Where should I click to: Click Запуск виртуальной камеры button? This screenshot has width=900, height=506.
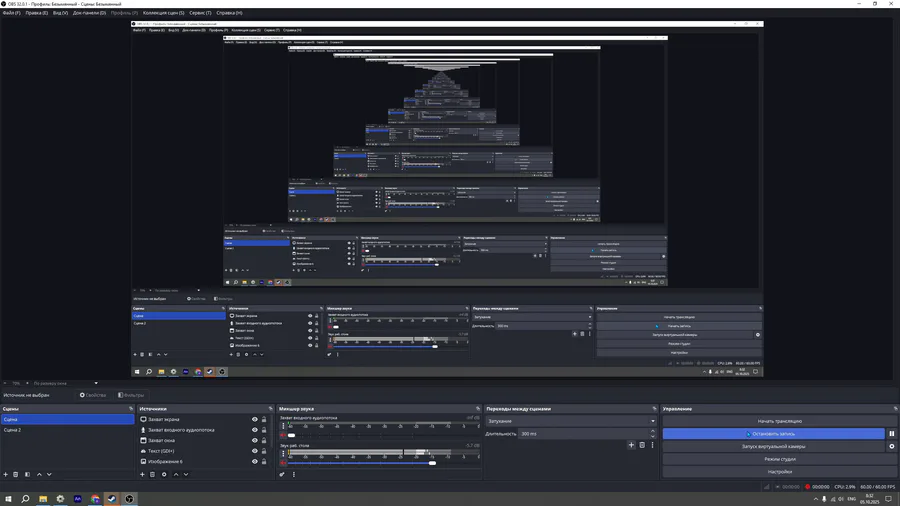tap(774, 446)
